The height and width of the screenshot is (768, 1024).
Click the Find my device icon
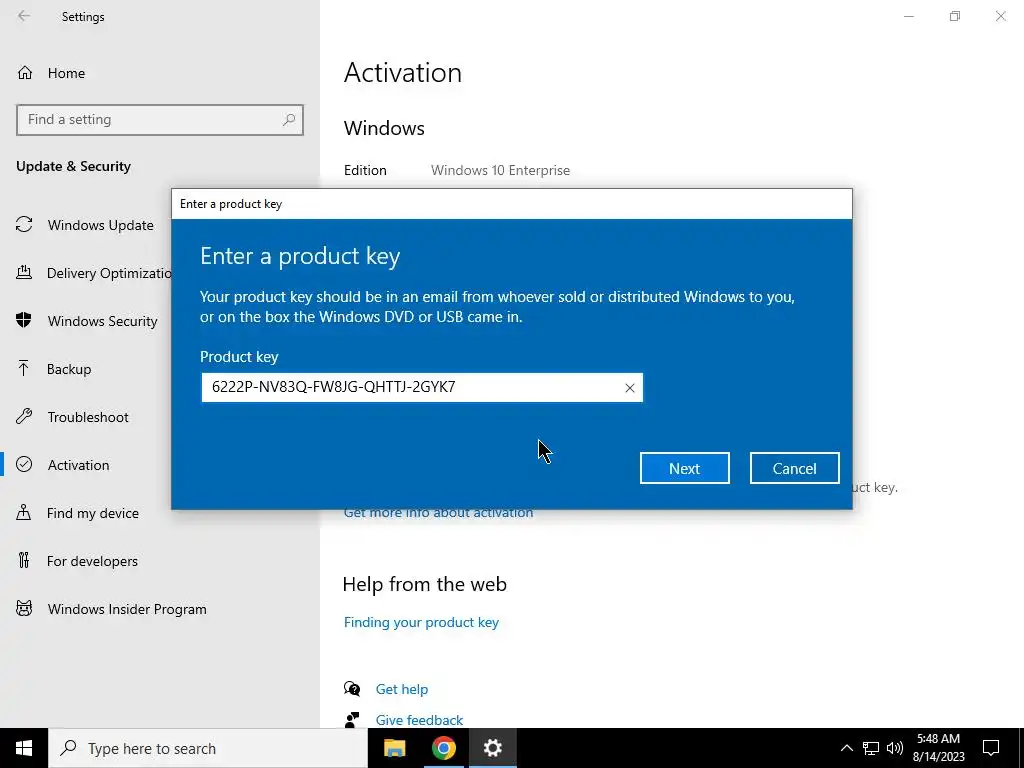point(24,512)
